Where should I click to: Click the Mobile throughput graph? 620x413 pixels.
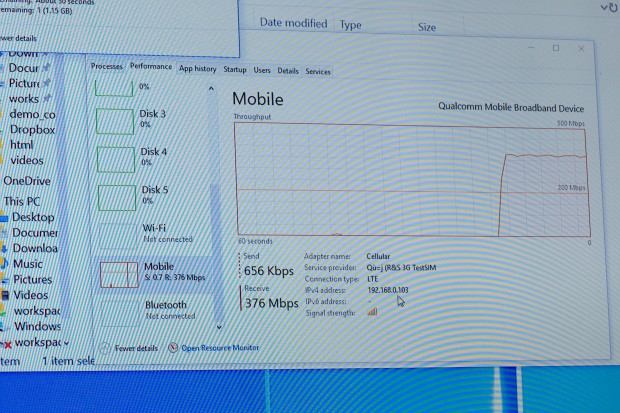tap(412, 180)
